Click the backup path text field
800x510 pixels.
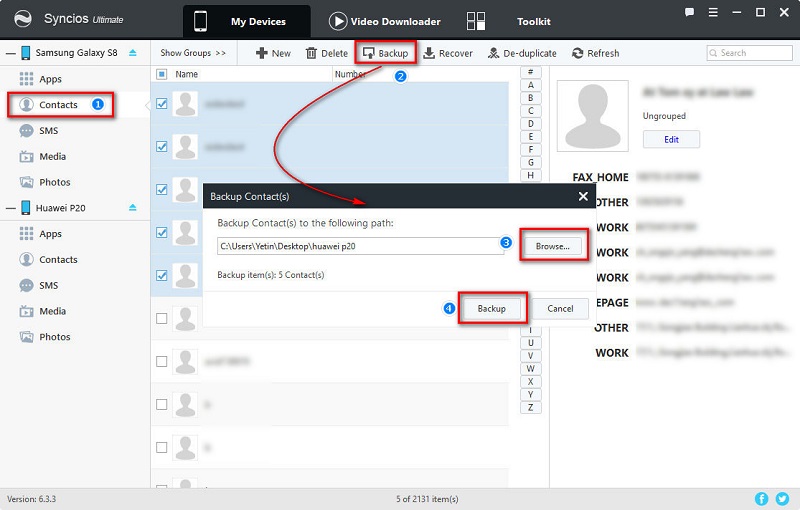360,246
